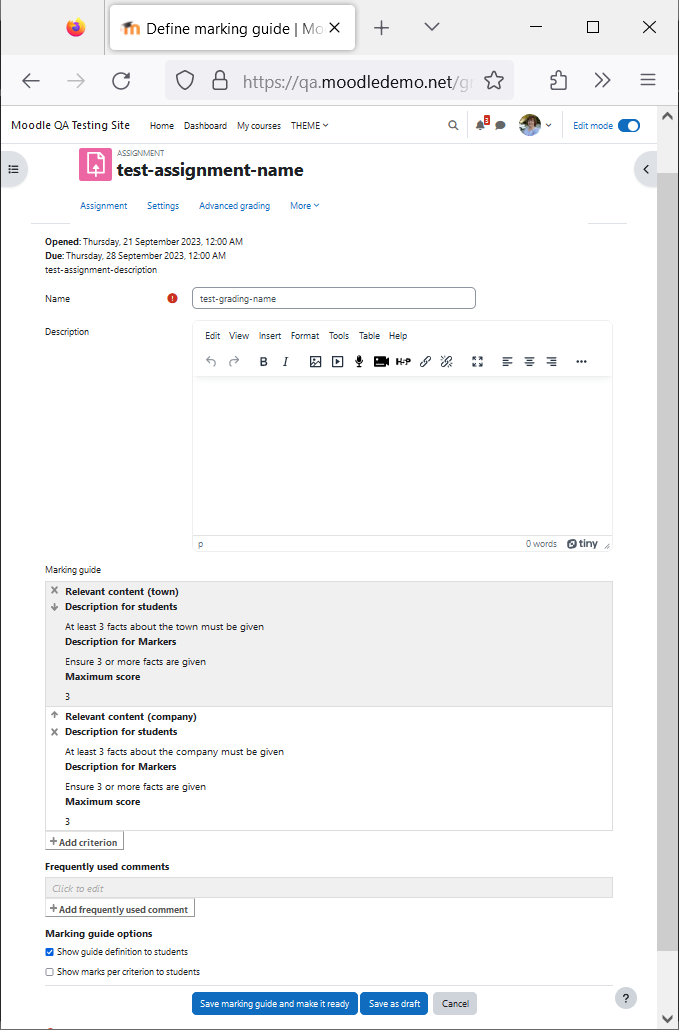Show more Firefox toolbar tools

(x=602, y=80)
